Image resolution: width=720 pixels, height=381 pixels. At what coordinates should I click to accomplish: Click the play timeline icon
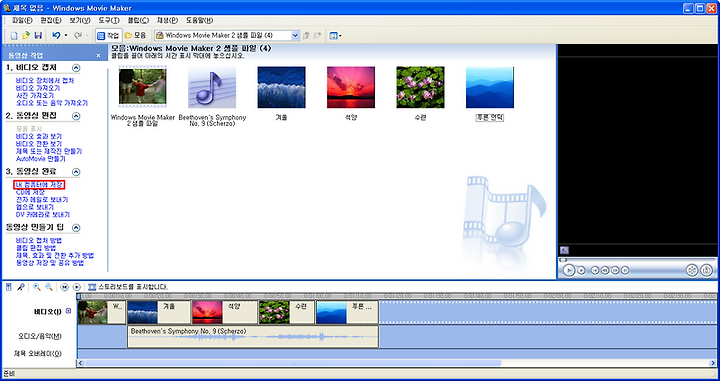[77, 287]
